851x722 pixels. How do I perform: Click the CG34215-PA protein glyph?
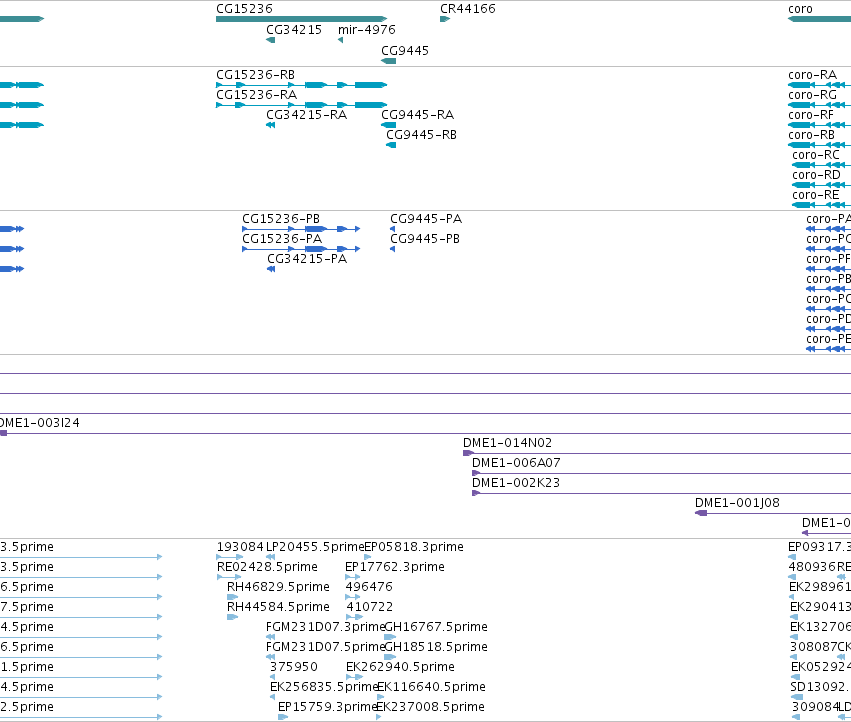click(x=271, y=269)
